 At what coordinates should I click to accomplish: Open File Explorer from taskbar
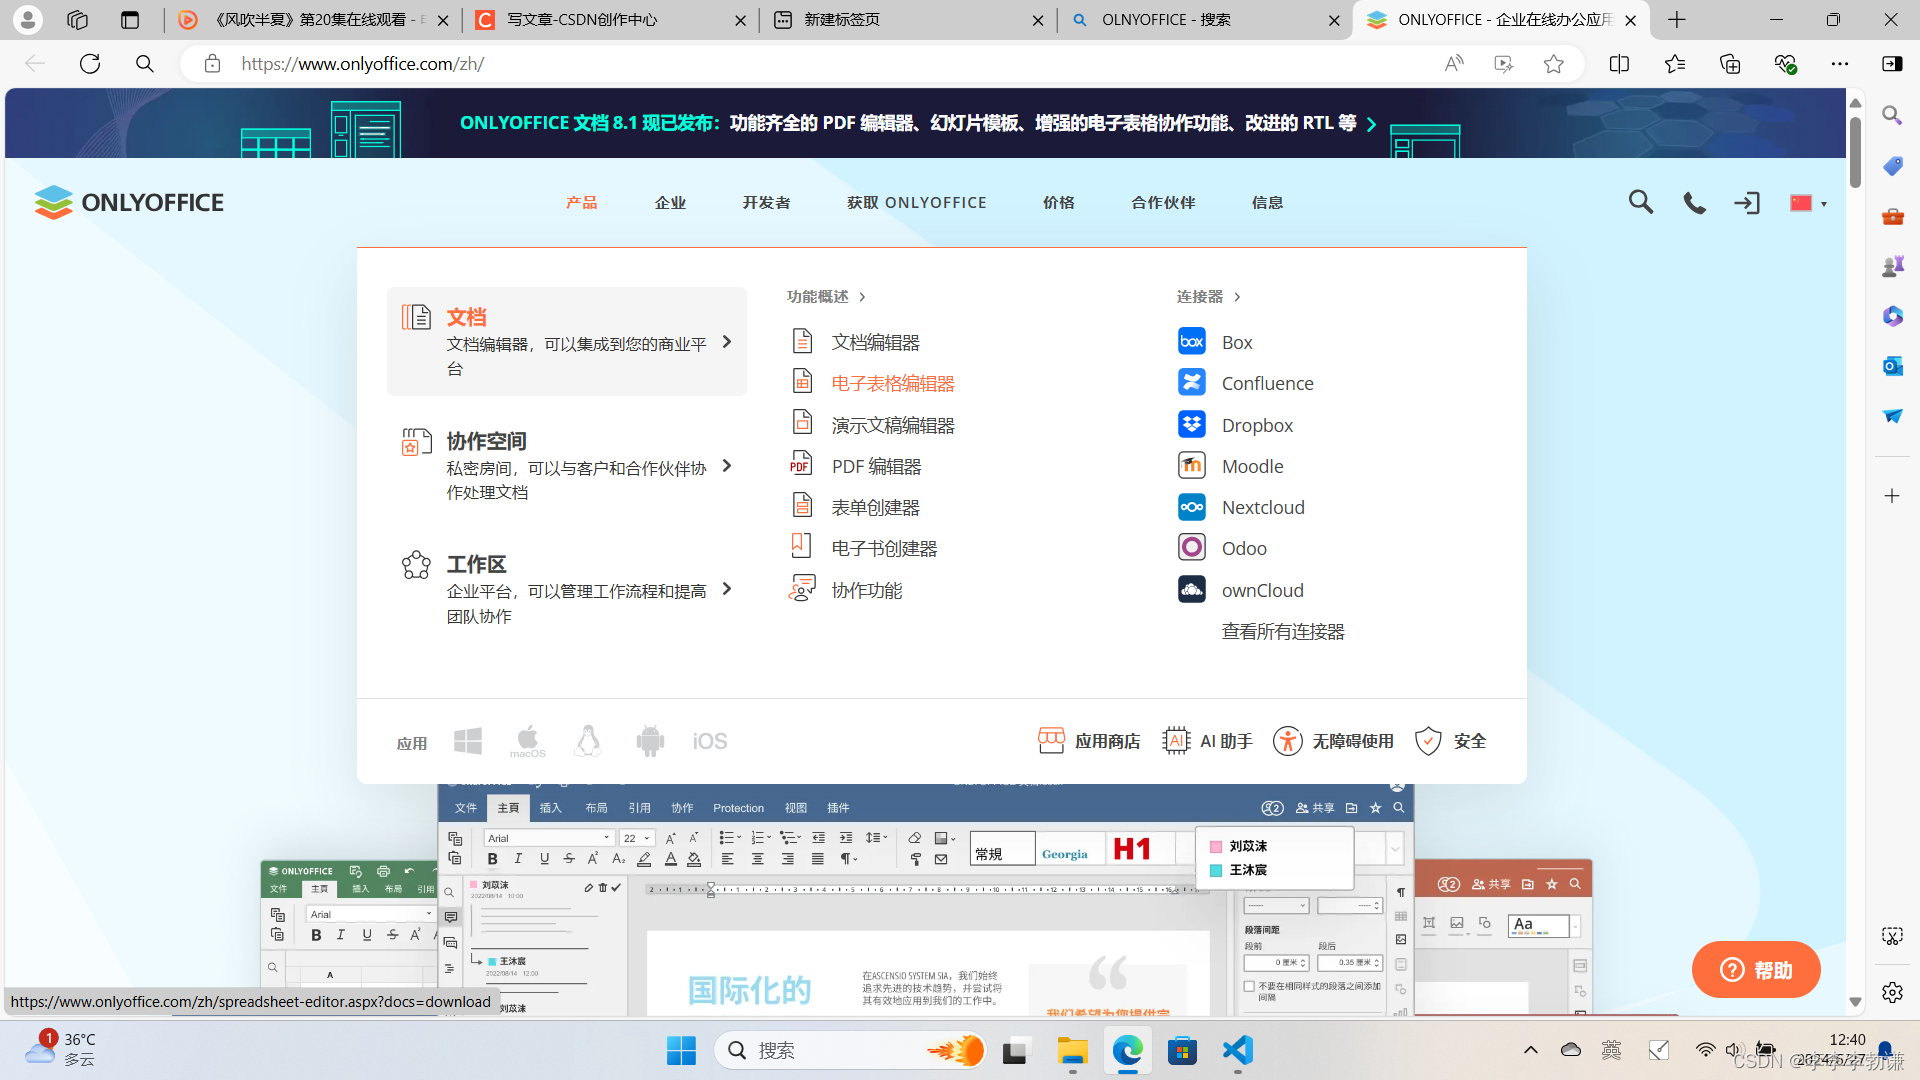coord(1072,1050)
